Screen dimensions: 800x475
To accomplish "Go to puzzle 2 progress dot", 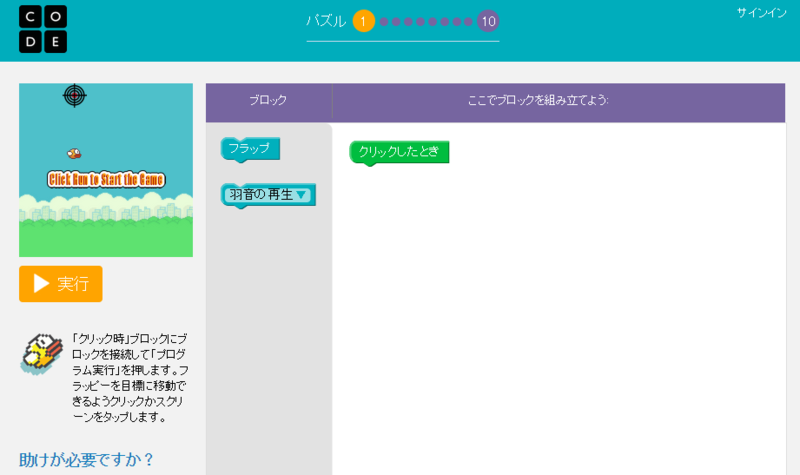I will click(x=384, y=21).
